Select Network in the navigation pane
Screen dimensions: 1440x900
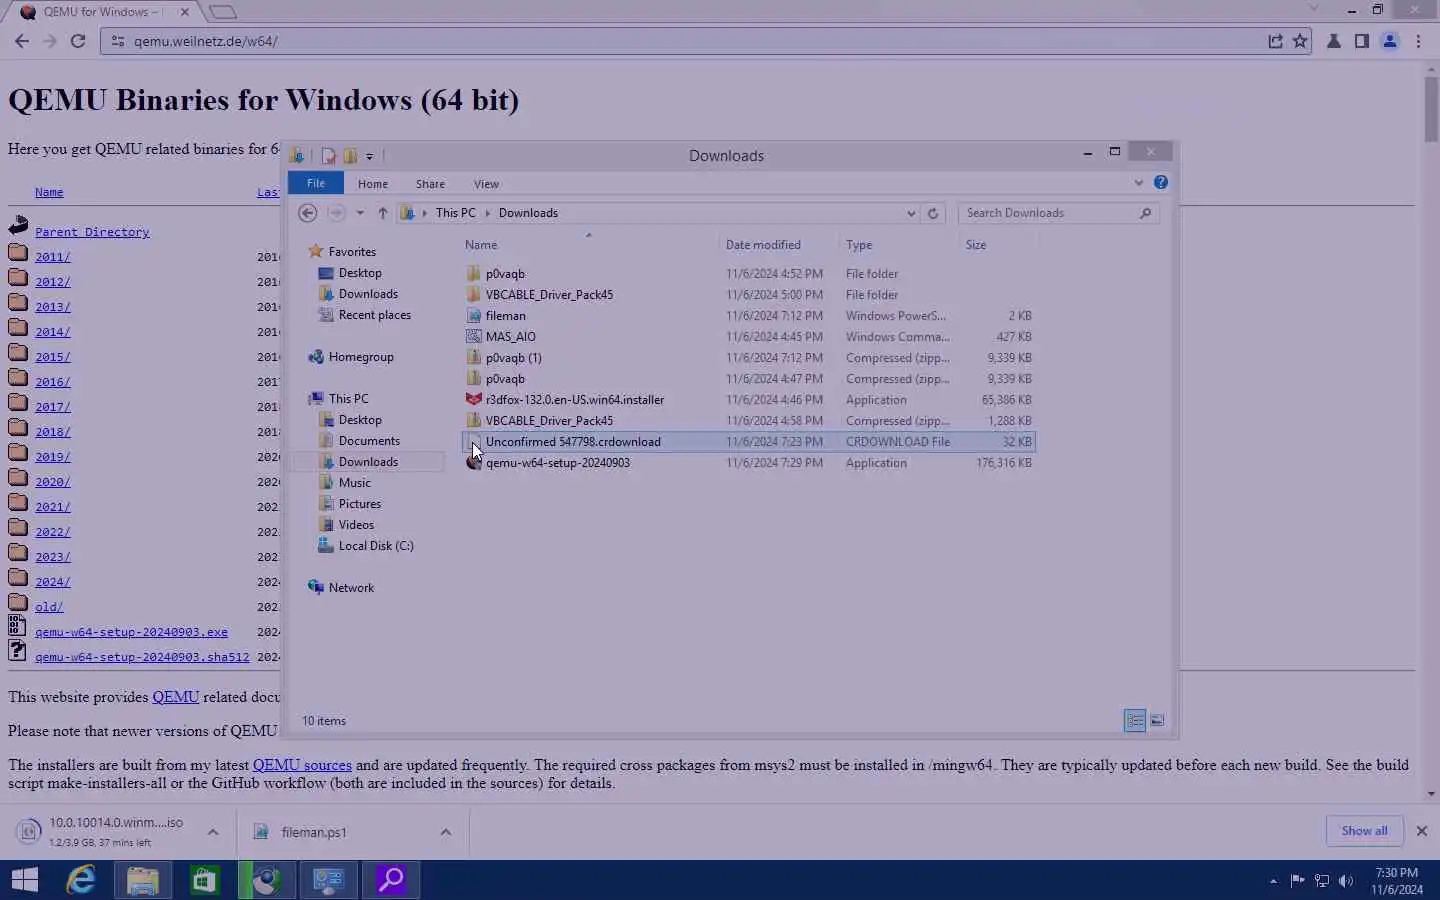click(x=351, y=588)
